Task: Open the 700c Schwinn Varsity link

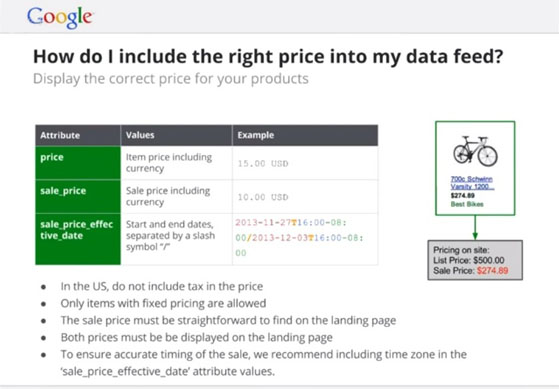Action: 472,183
